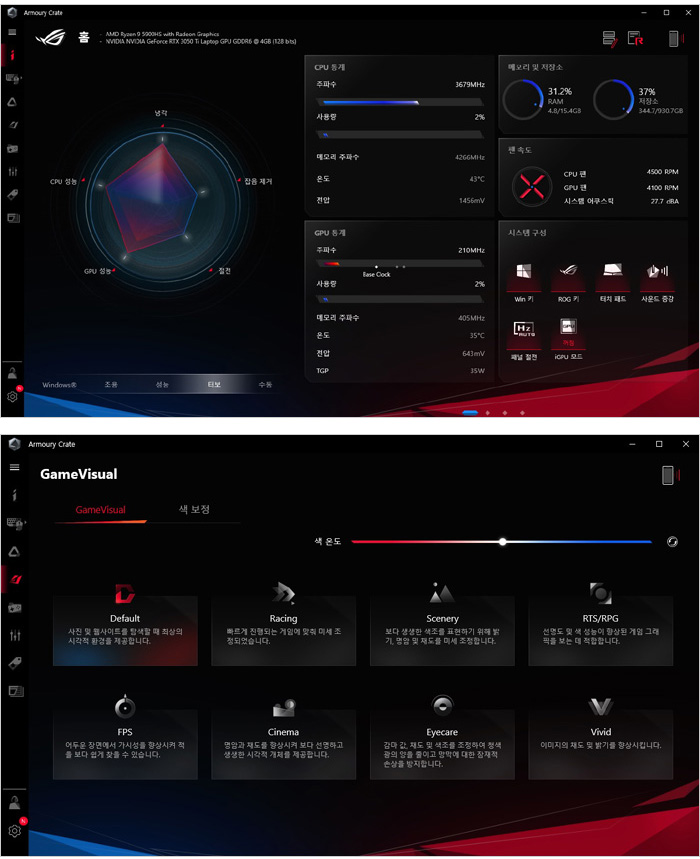
Task: Click the 3679MHz CPU frequency value
Action: click(470, 84)
